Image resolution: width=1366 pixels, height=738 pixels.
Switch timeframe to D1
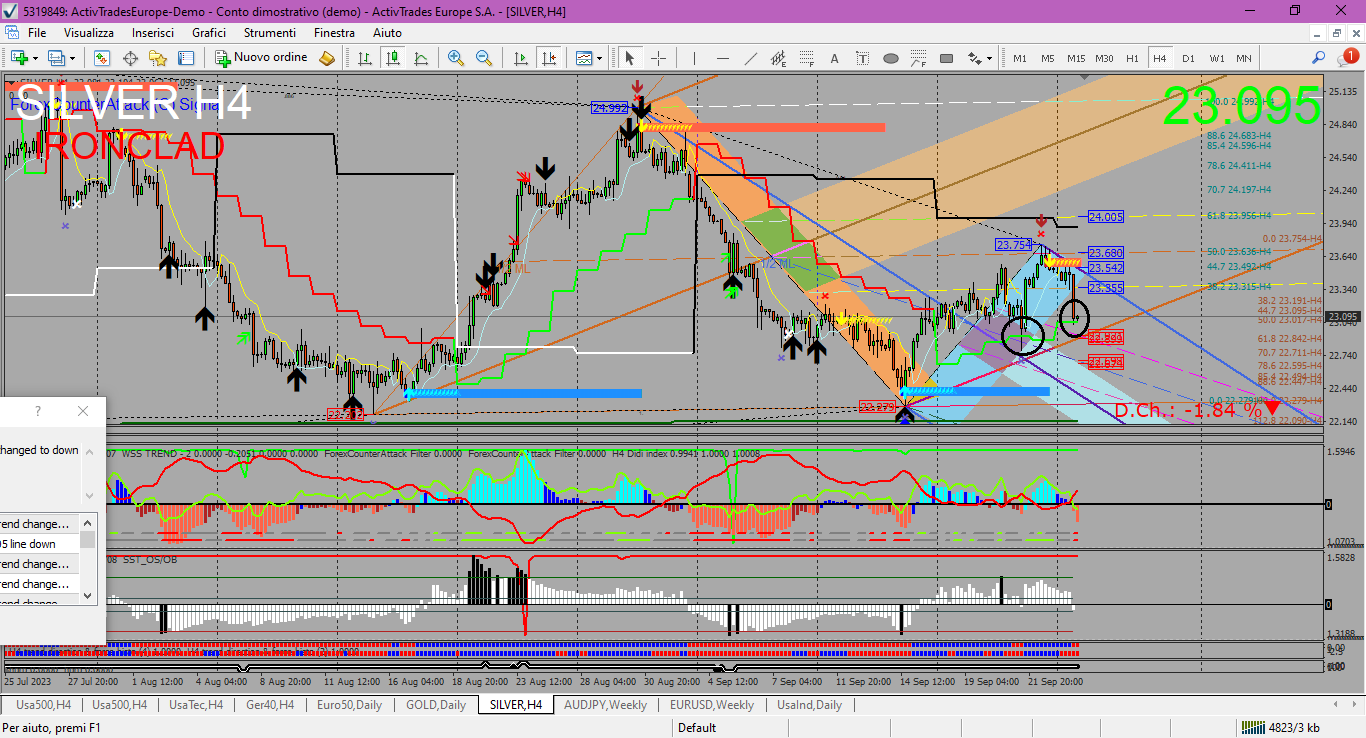[x=1188, y=58]
